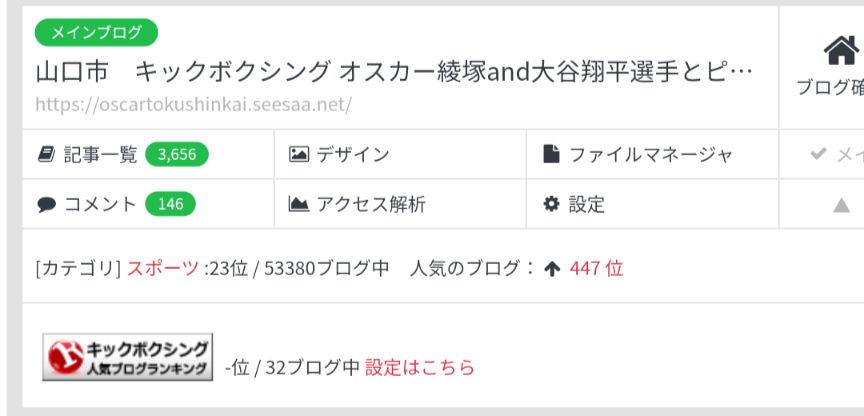Click the 447 位 popular blog ranking
Viewport: 864px width, 416px height.
596,269
